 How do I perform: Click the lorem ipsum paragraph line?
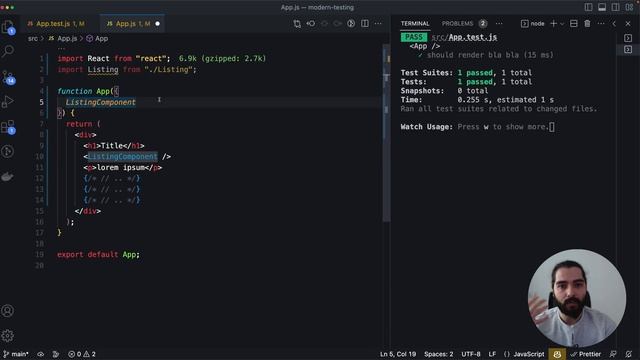(122, 167)
